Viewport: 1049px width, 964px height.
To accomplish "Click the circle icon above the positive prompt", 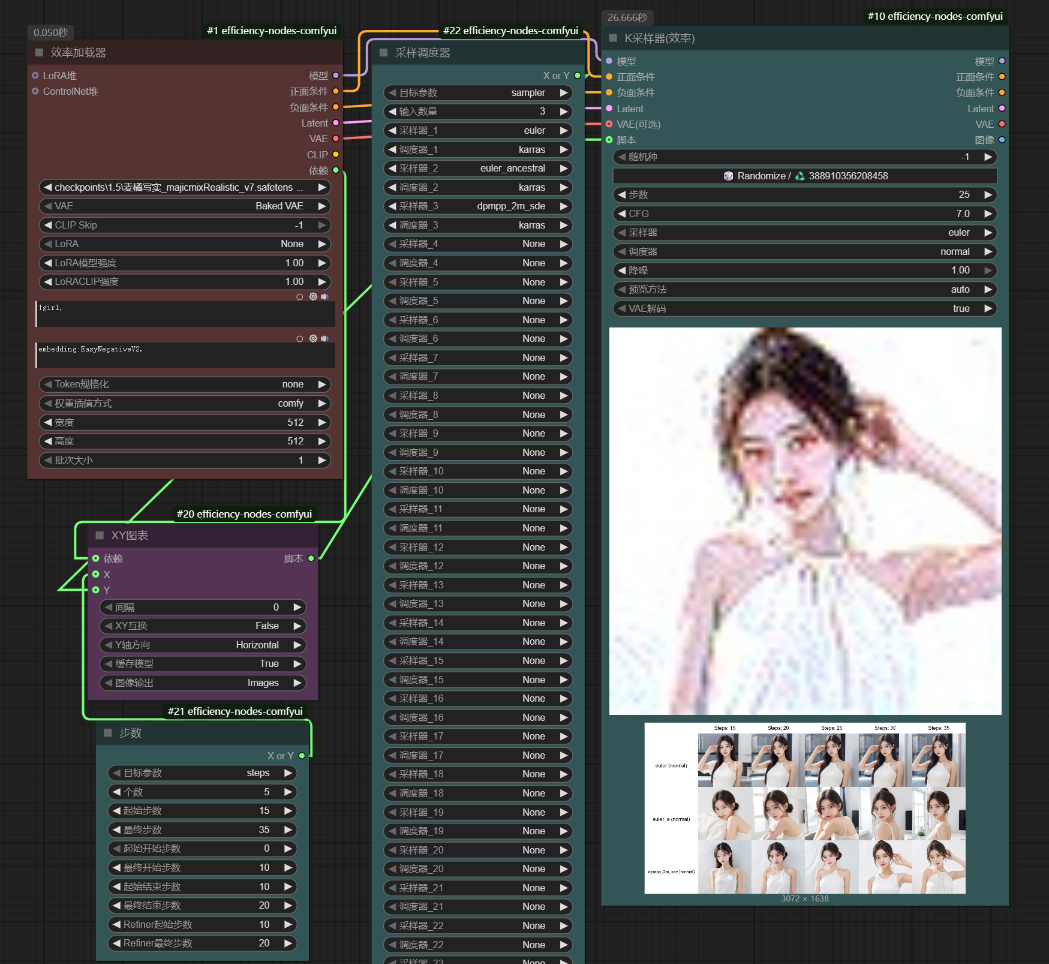I will pyautogui.click(x=300, y=296).
